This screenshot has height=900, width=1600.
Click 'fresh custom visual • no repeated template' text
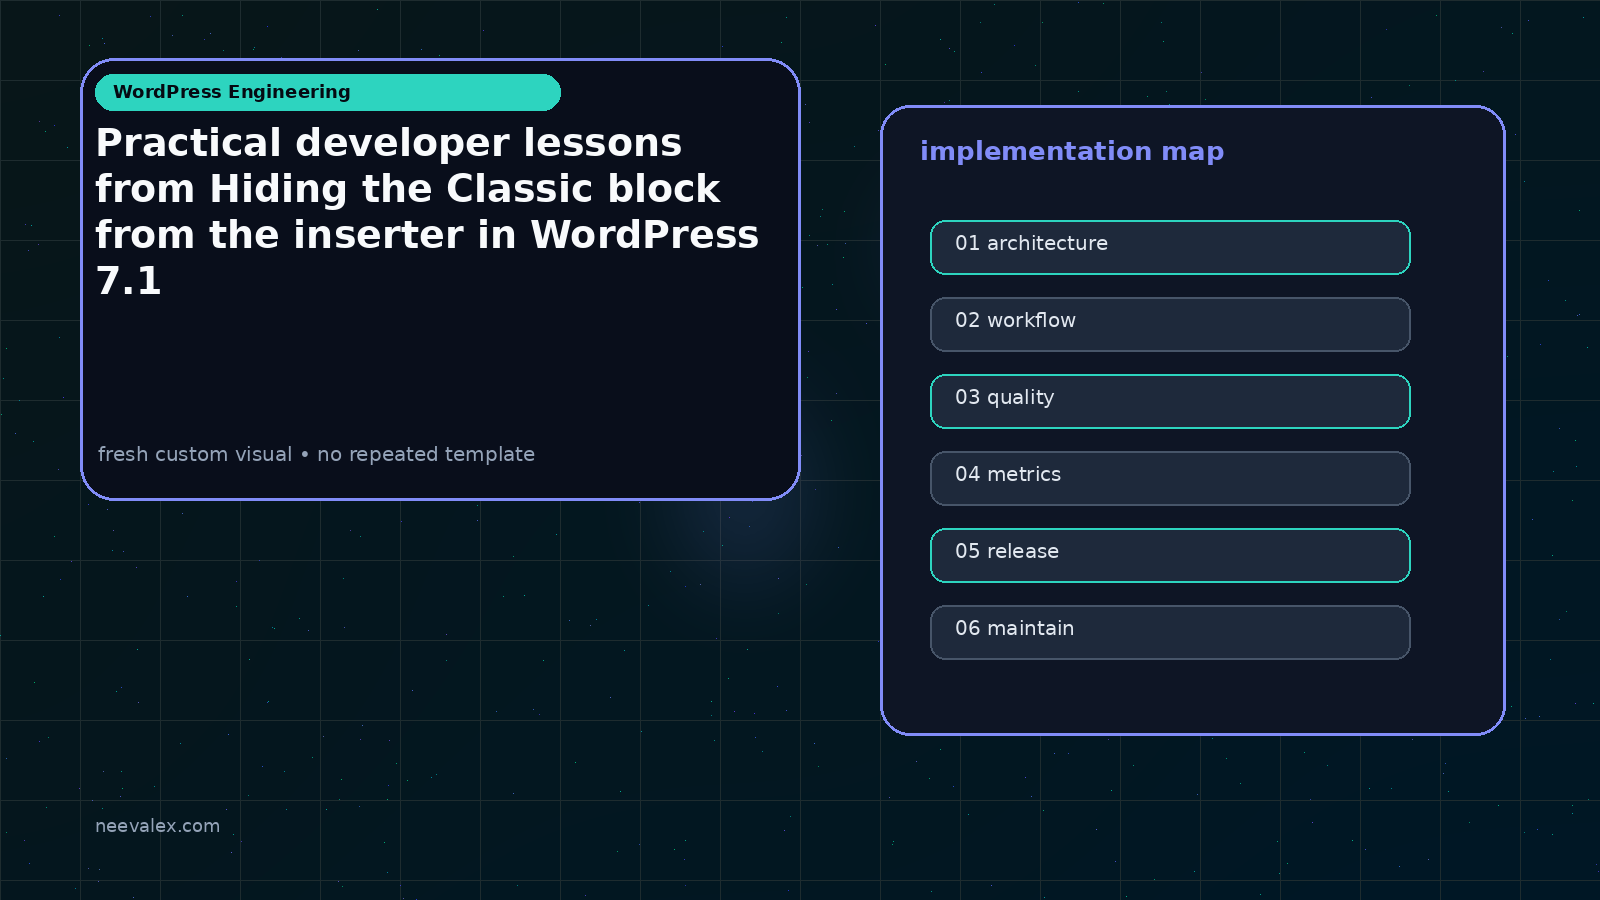(316, 454)
